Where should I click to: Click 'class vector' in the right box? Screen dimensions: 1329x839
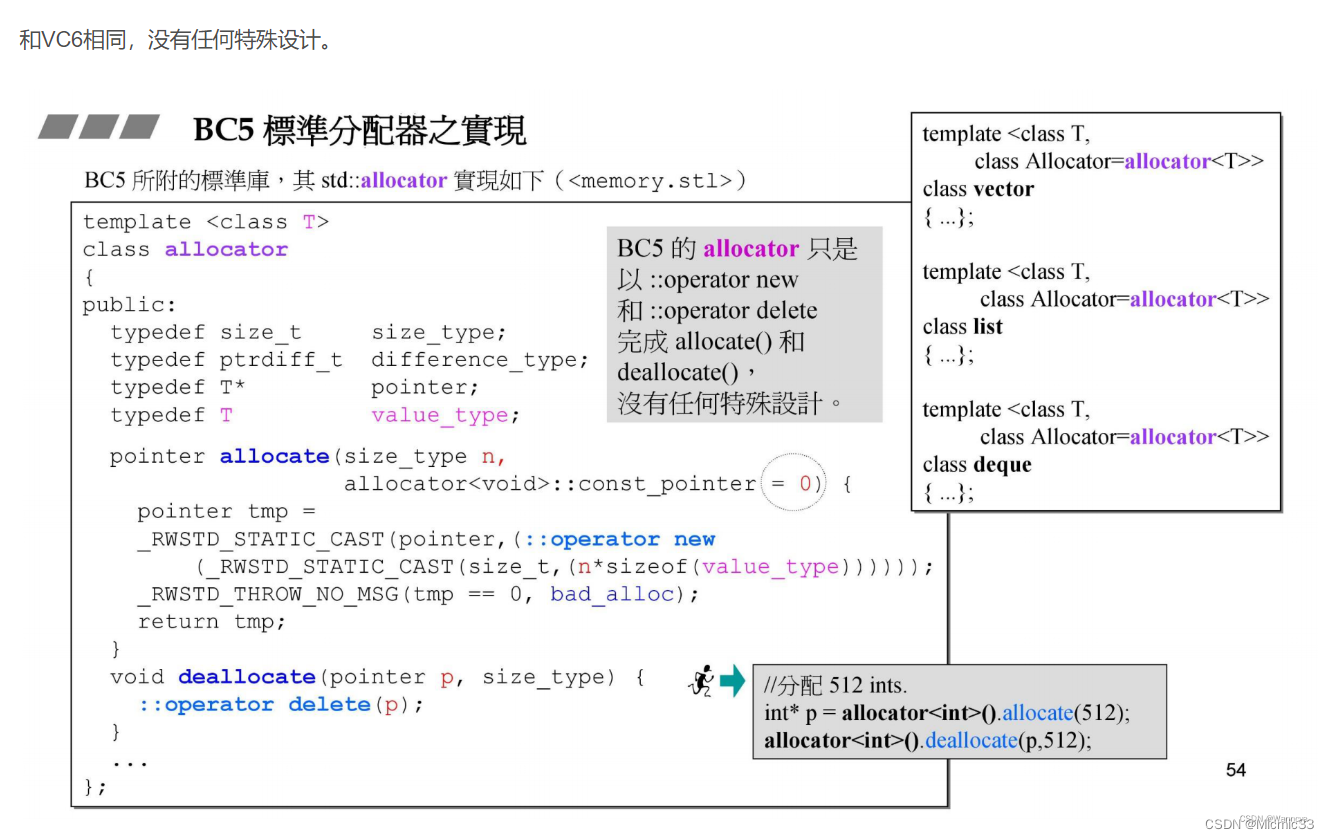click(978, 189)
